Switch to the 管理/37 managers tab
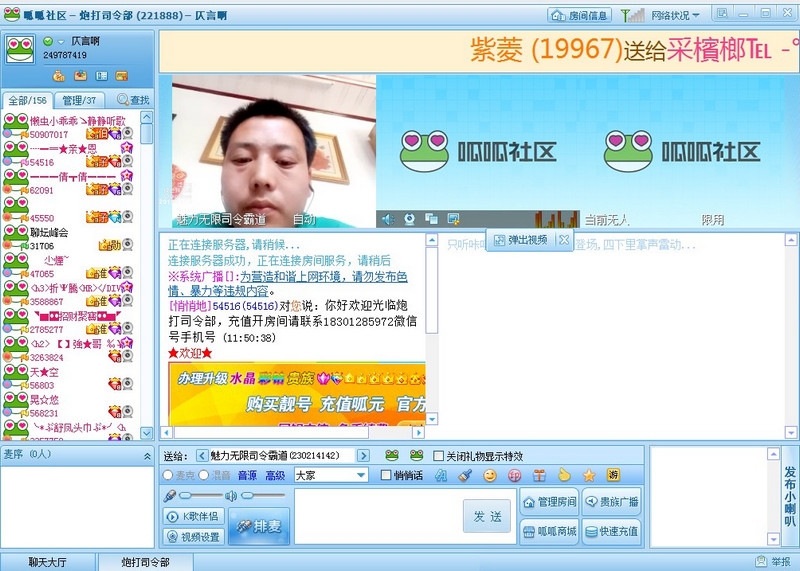Image resolution: width=800 pixels, height=571 pixels. pos(79,101)
